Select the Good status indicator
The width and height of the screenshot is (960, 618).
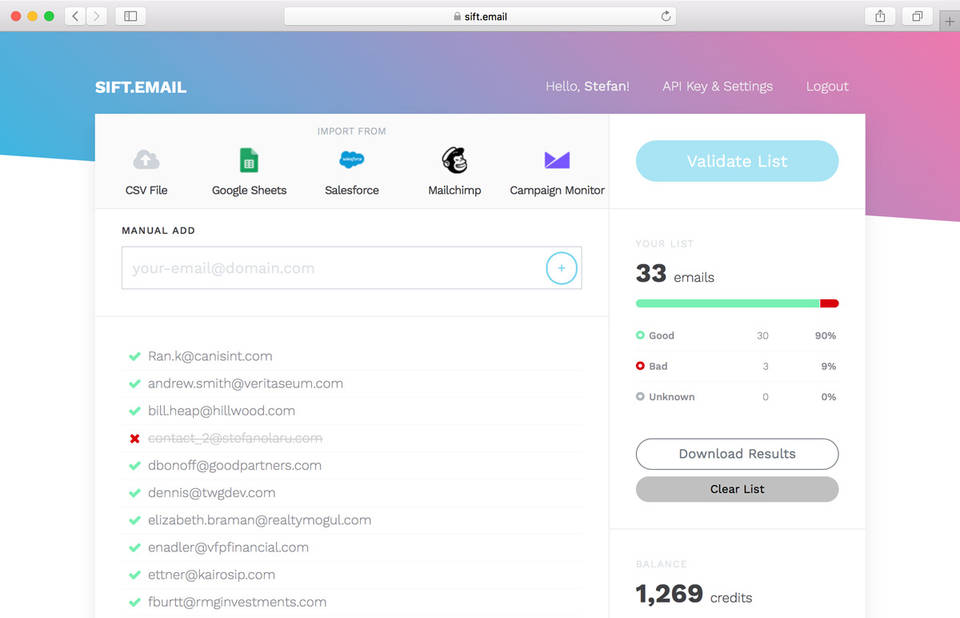click(640, 336)
